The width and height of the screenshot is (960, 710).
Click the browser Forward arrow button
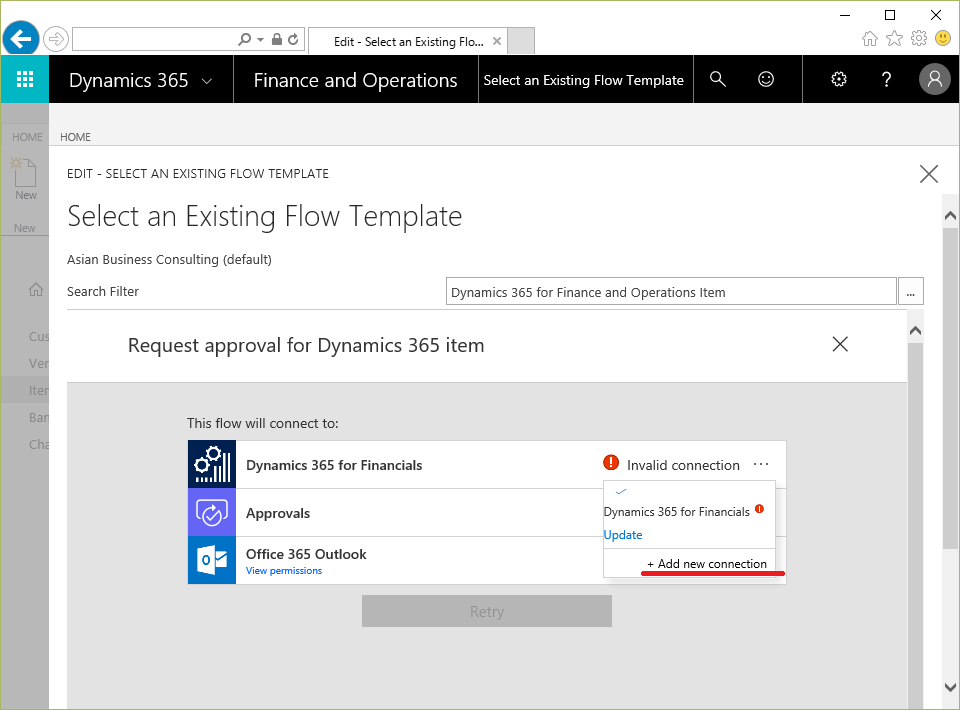56,40
